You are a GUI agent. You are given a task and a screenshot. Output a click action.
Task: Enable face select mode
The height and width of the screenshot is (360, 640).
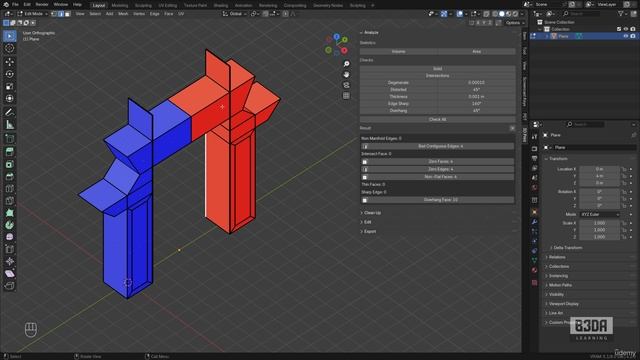point(68,14)
